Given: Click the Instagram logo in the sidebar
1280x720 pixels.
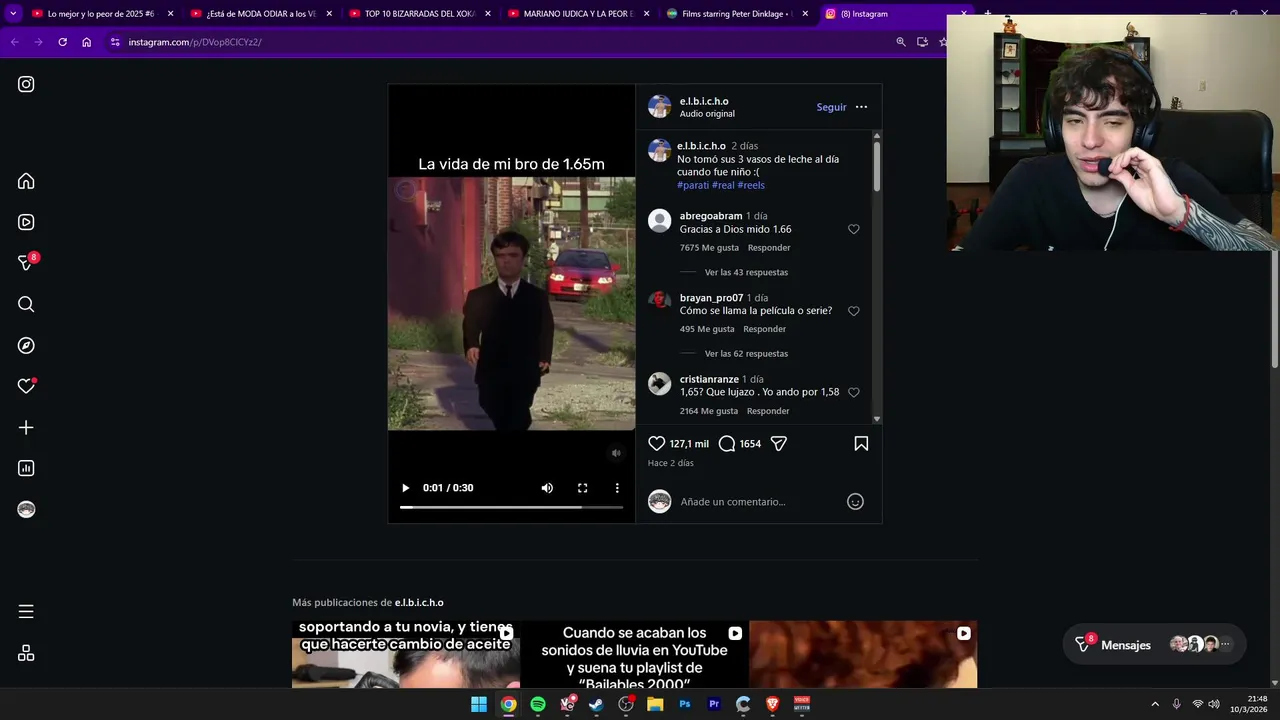Looking at the screenshot, I should pyautogui.click(x=26, y=84).
